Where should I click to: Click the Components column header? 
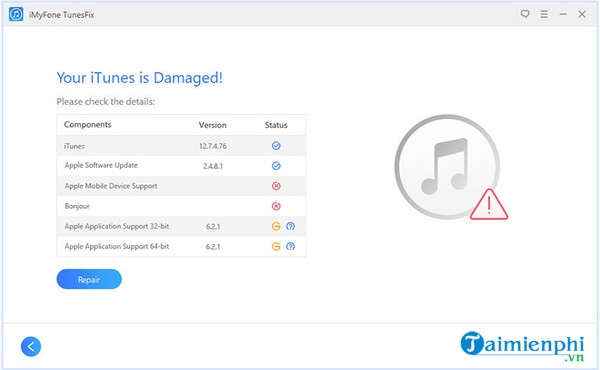[x=88, y=125]
